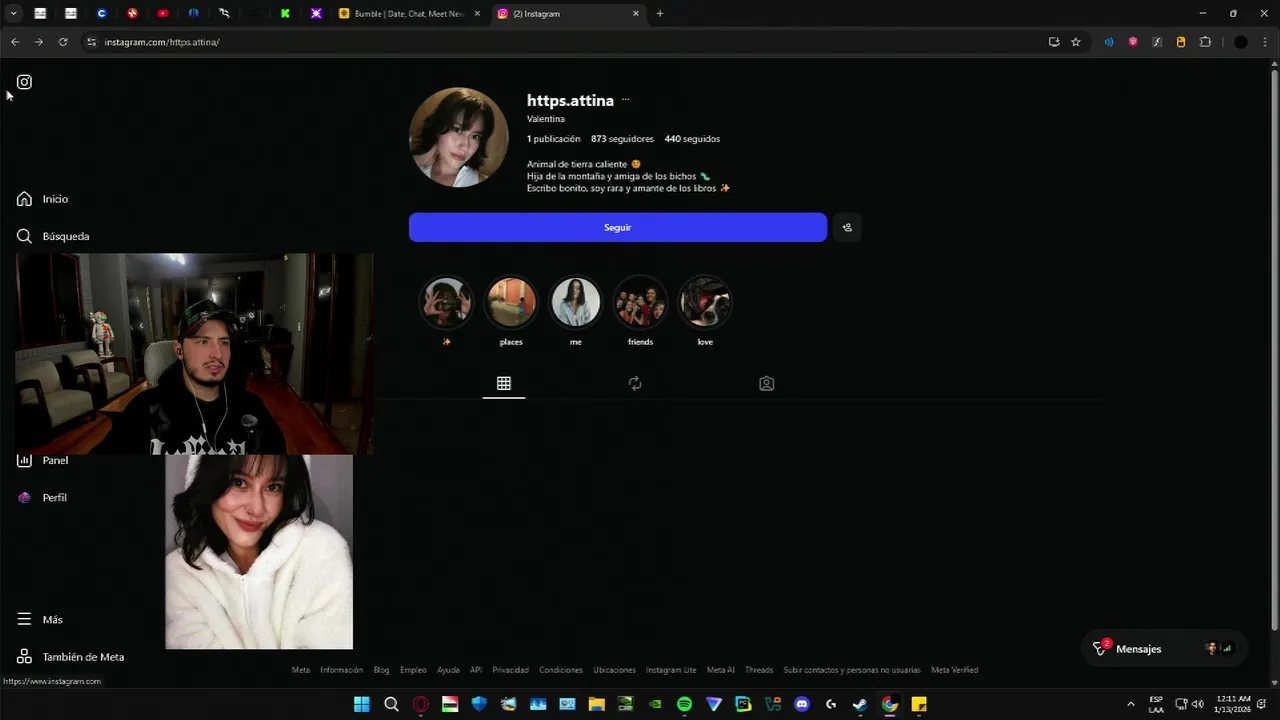1280x720 pixels.
Task: Bookmark this page with the star icon
Action: coord(1076,42)
